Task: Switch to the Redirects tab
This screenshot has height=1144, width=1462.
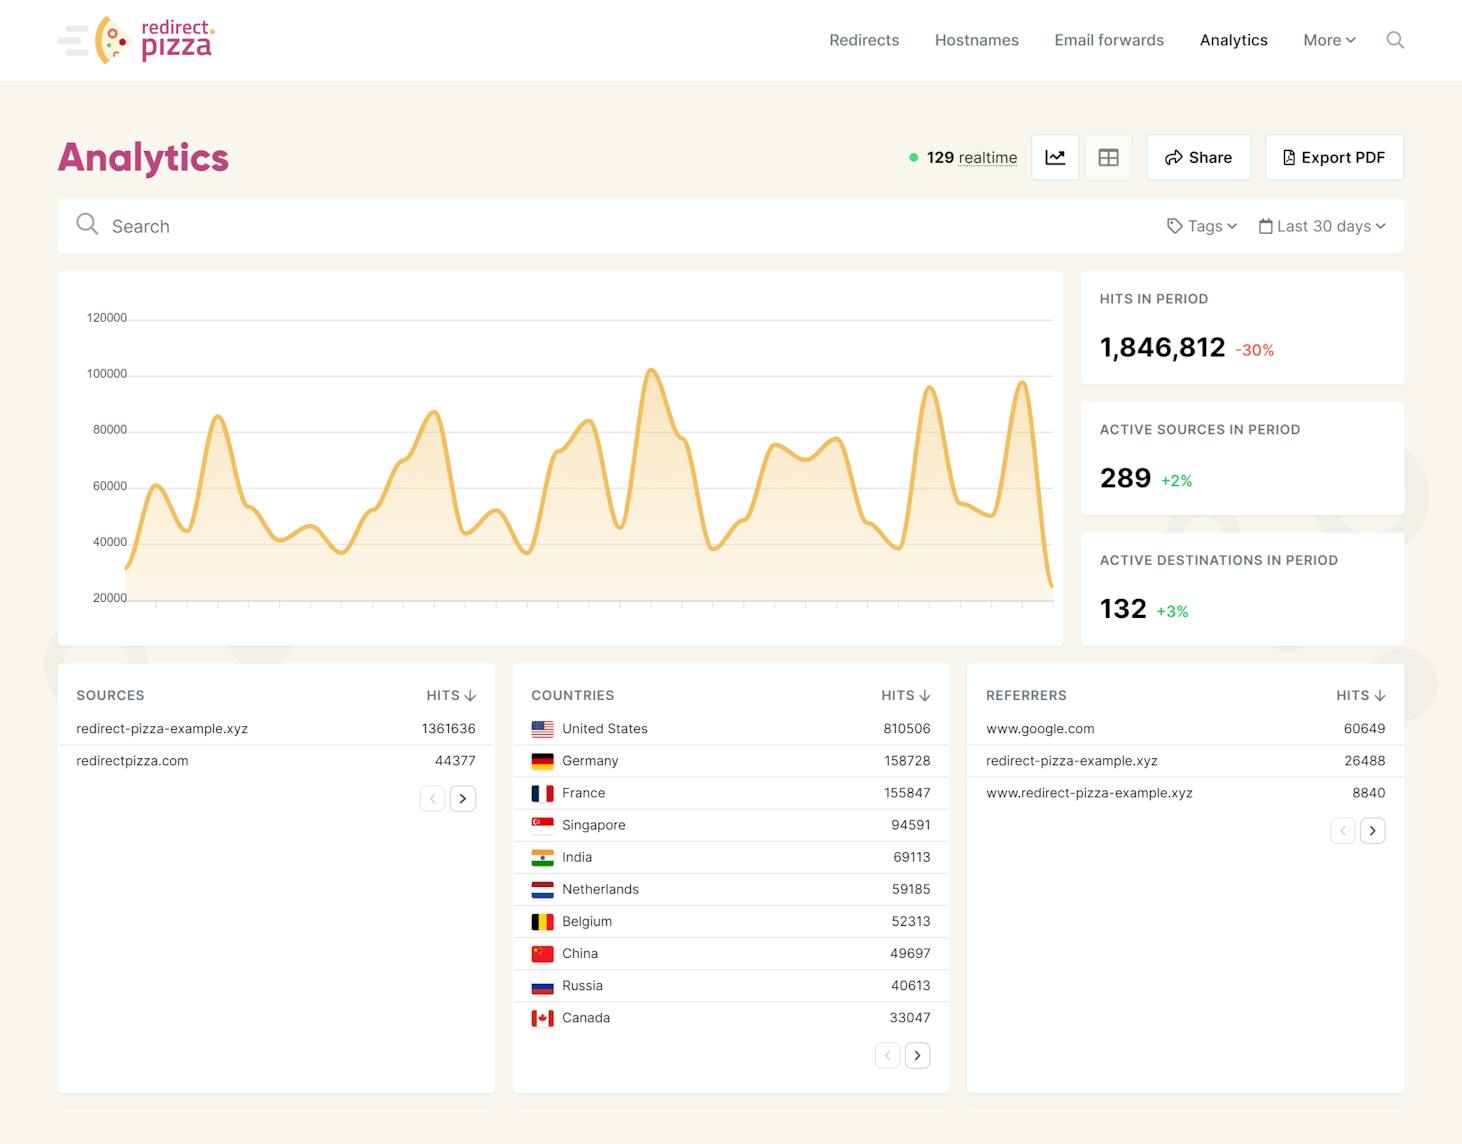Action: tap(863, 40)
